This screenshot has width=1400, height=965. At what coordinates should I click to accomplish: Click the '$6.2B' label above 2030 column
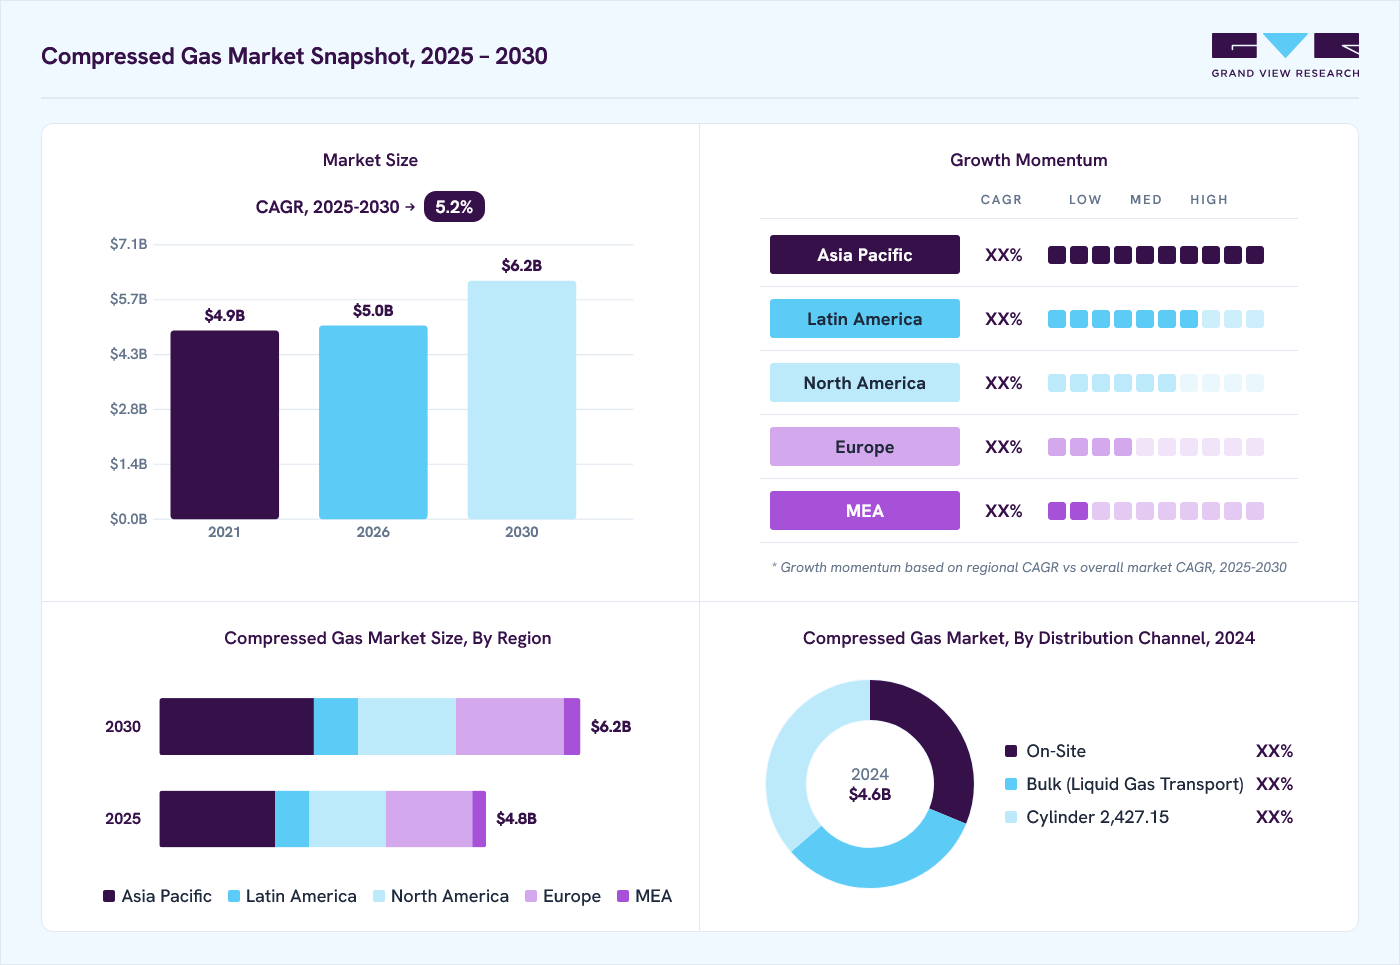click(x=522, y=266)
